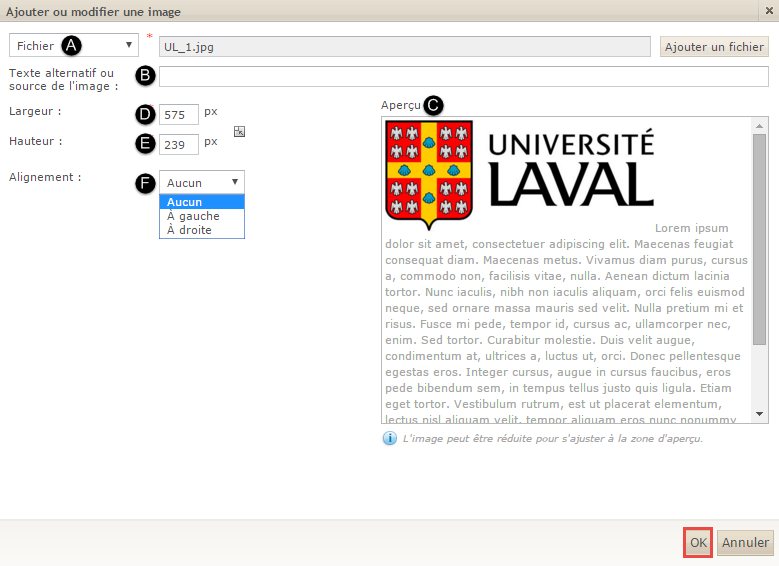Click the preview vertical scrollbar thumb
The width and height of the screenshot is (779, 566).
(759, 240)
